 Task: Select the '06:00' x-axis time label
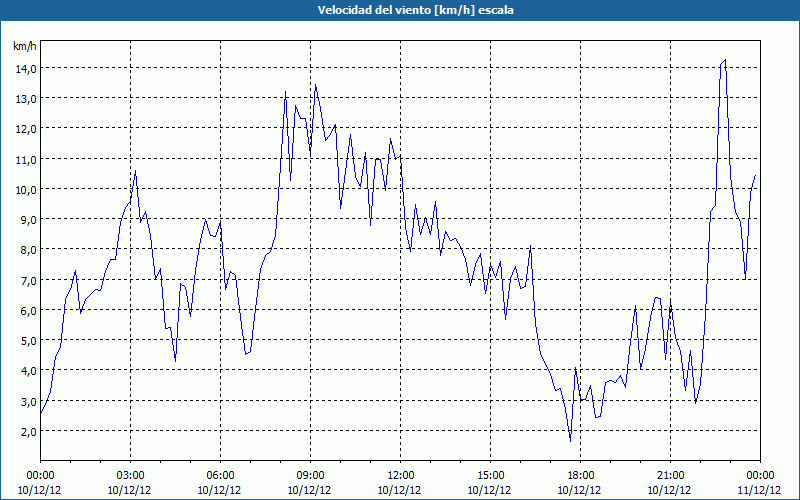tap(220, 476)
